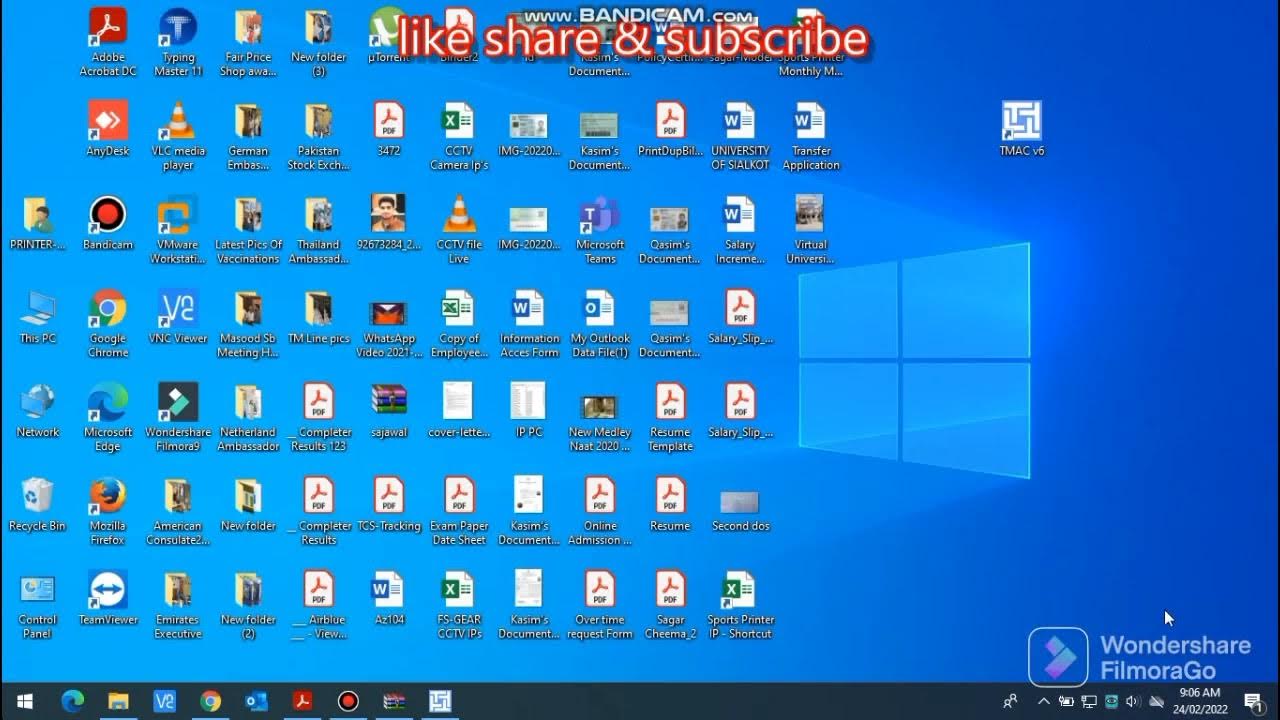
Task: Open the Windows Start menu
Action: [x=24, y=701]
